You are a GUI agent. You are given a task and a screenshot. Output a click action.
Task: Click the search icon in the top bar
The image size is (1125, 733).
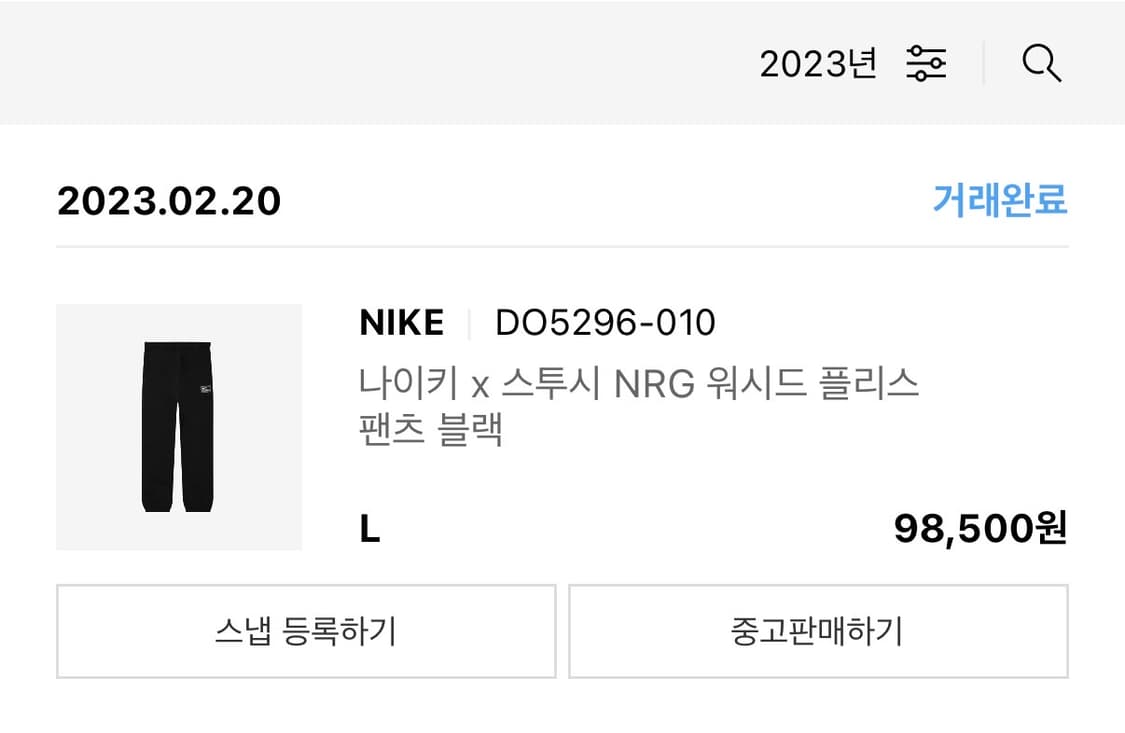point(1042,62)
